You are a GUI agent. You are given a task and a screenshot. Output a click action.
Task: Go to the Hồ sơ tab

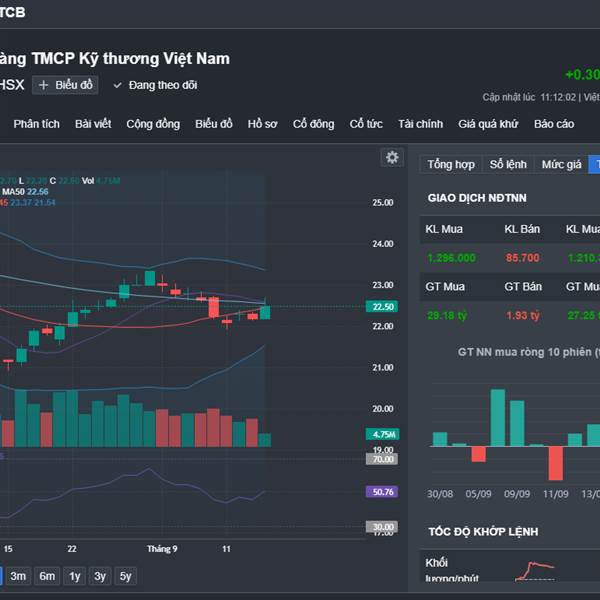click(x=262, y=124)
